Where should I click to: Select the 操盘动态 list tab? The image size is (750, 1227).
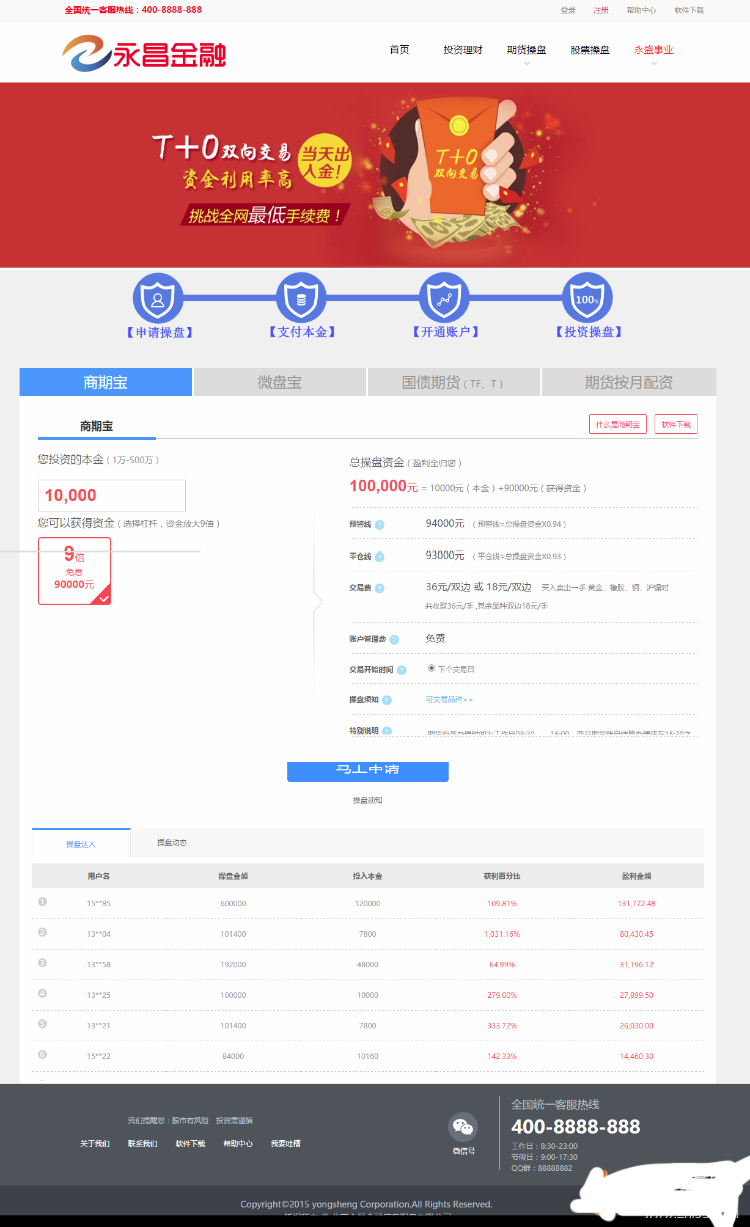tap(172, 843)
